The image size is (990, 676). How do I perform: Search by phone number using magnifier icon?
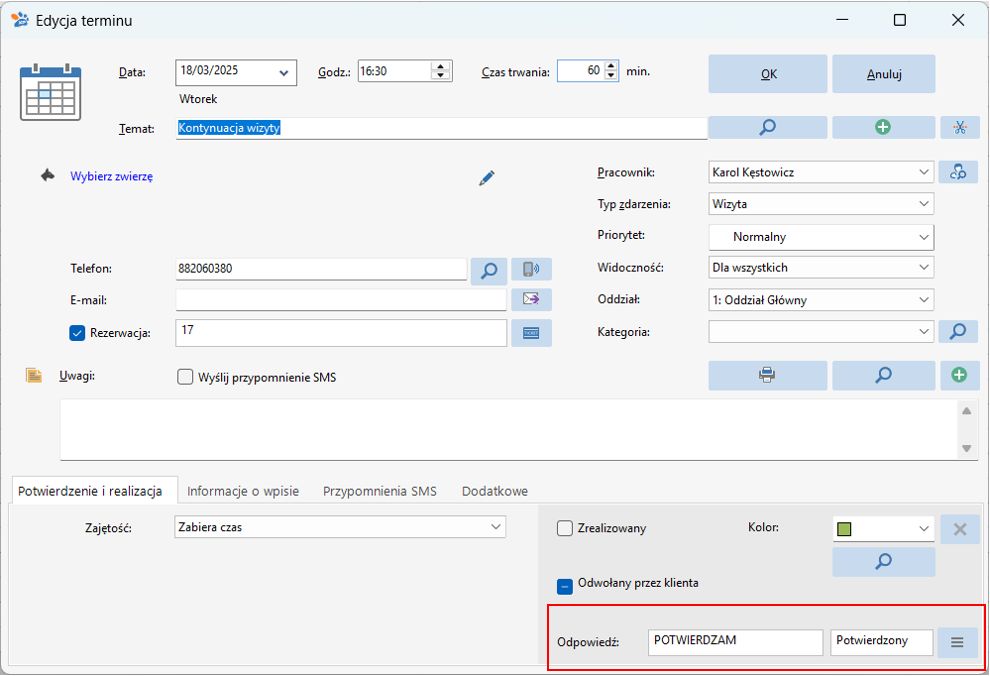coord(489,271)
